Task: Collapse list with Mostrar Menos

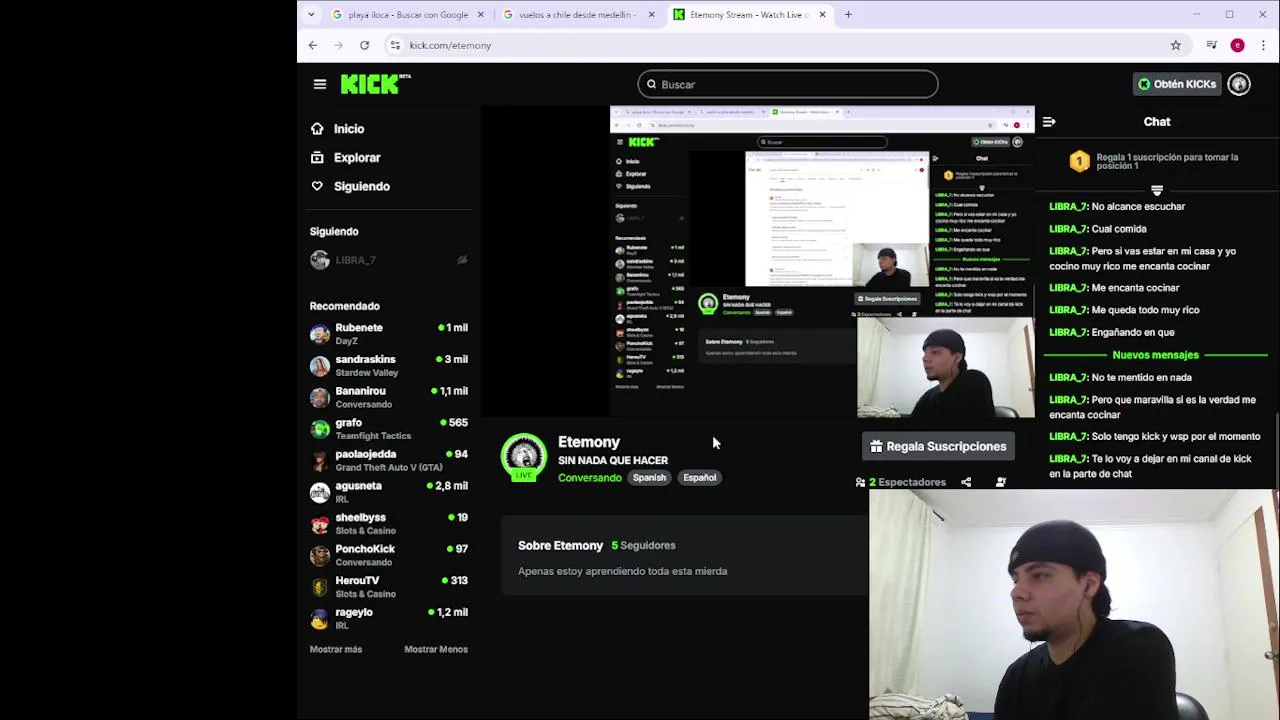Action: 436,649
